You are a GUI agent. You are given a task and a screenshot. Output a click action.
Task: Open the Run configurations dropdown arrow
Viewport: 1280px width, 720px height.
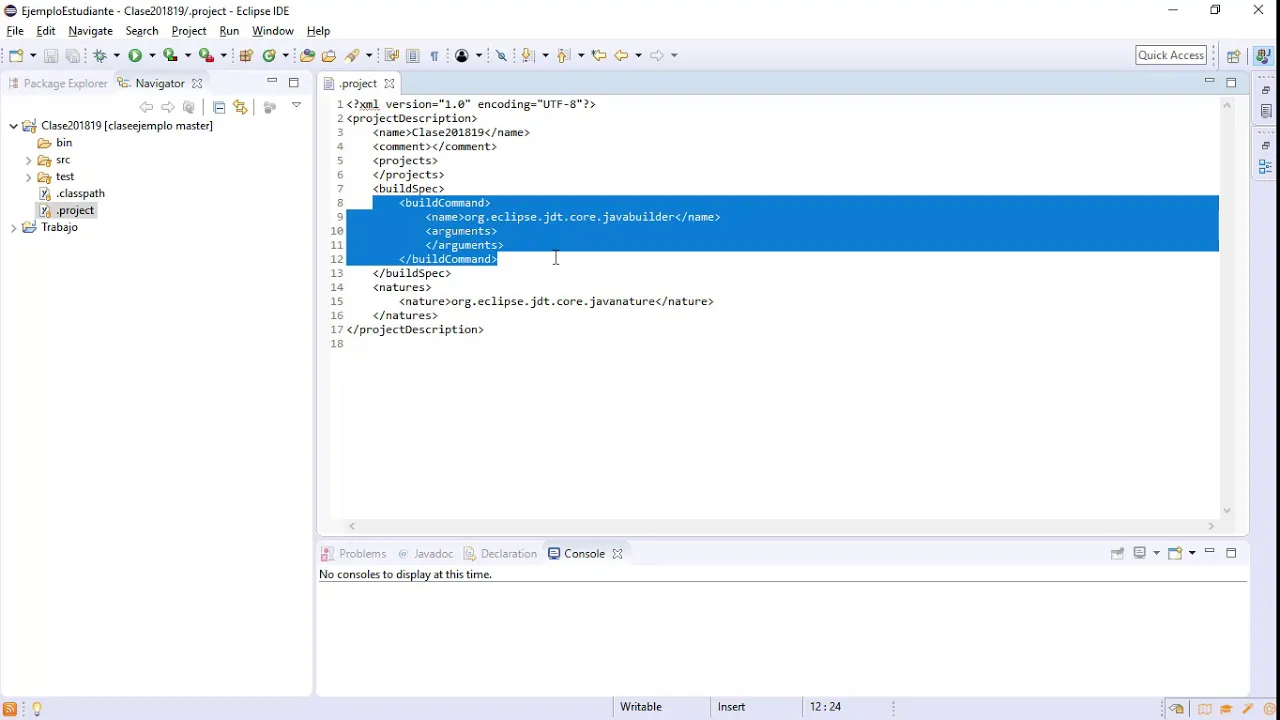(x=151, y=56)
